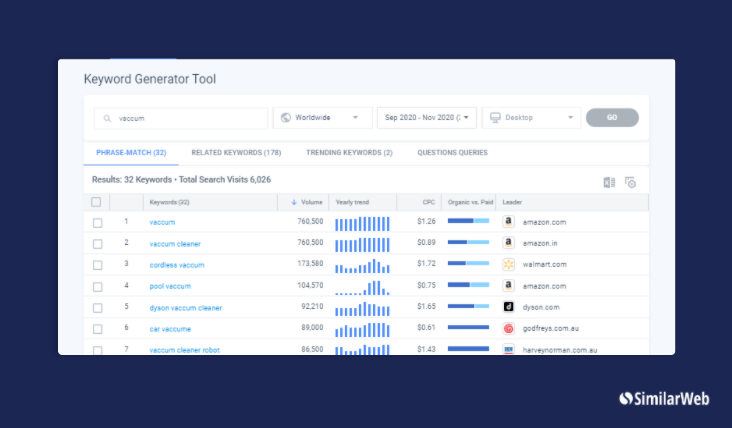The width and height of the screenshot is (732, 428).
Task: Check the box for dyson vaccum cleaner
Action: (x=98, y=308)
